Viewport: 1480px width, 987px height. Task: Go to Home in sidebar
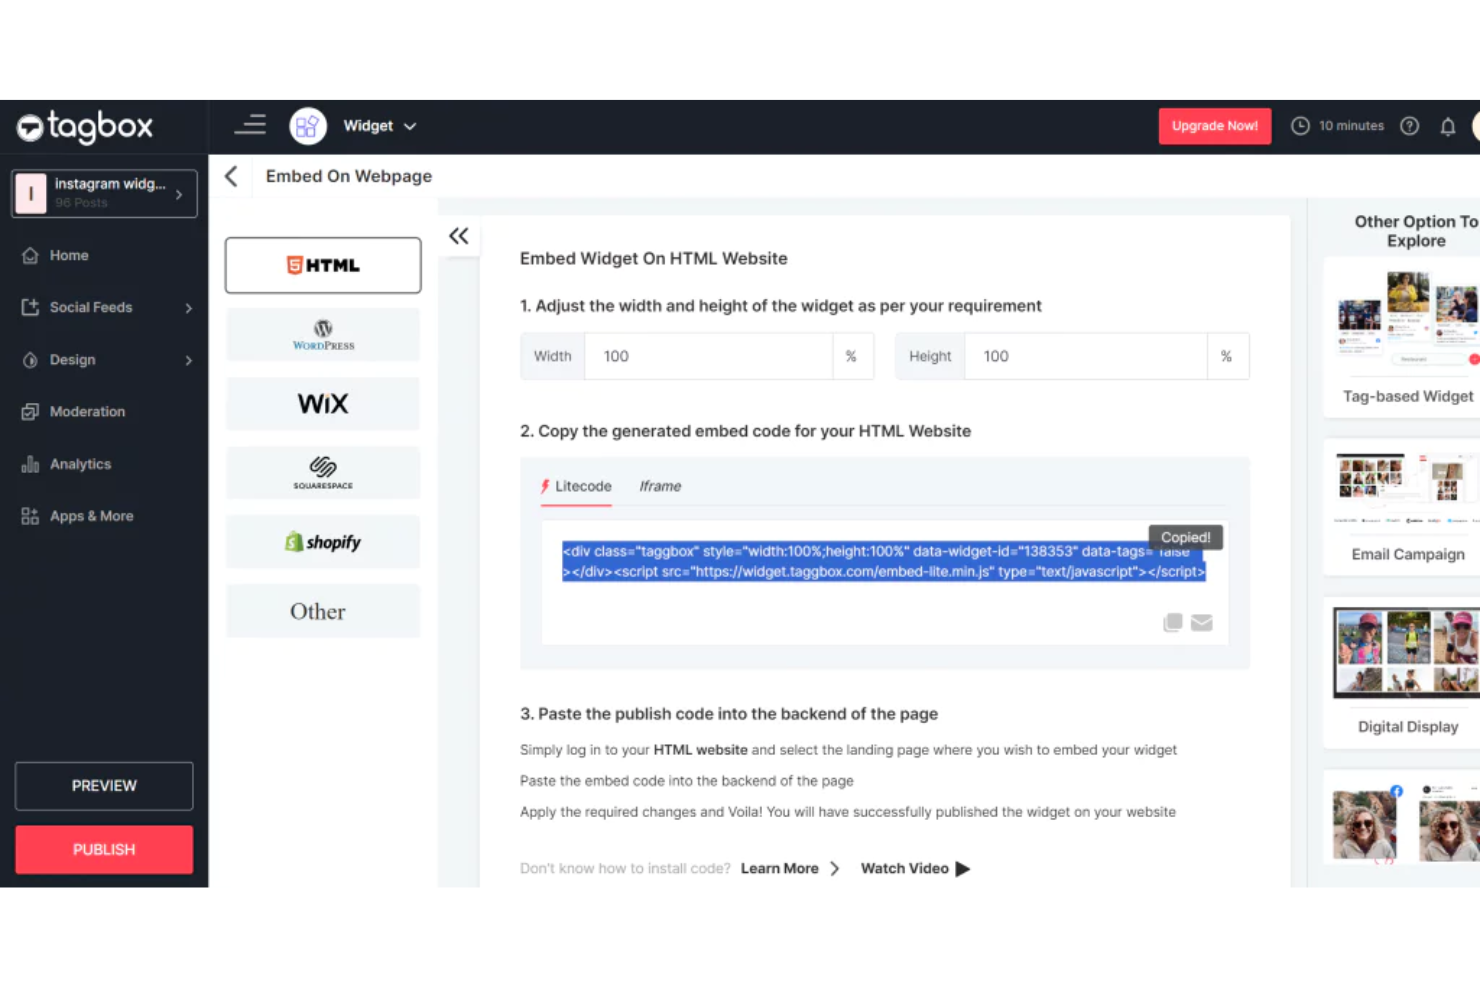[69, 255]
